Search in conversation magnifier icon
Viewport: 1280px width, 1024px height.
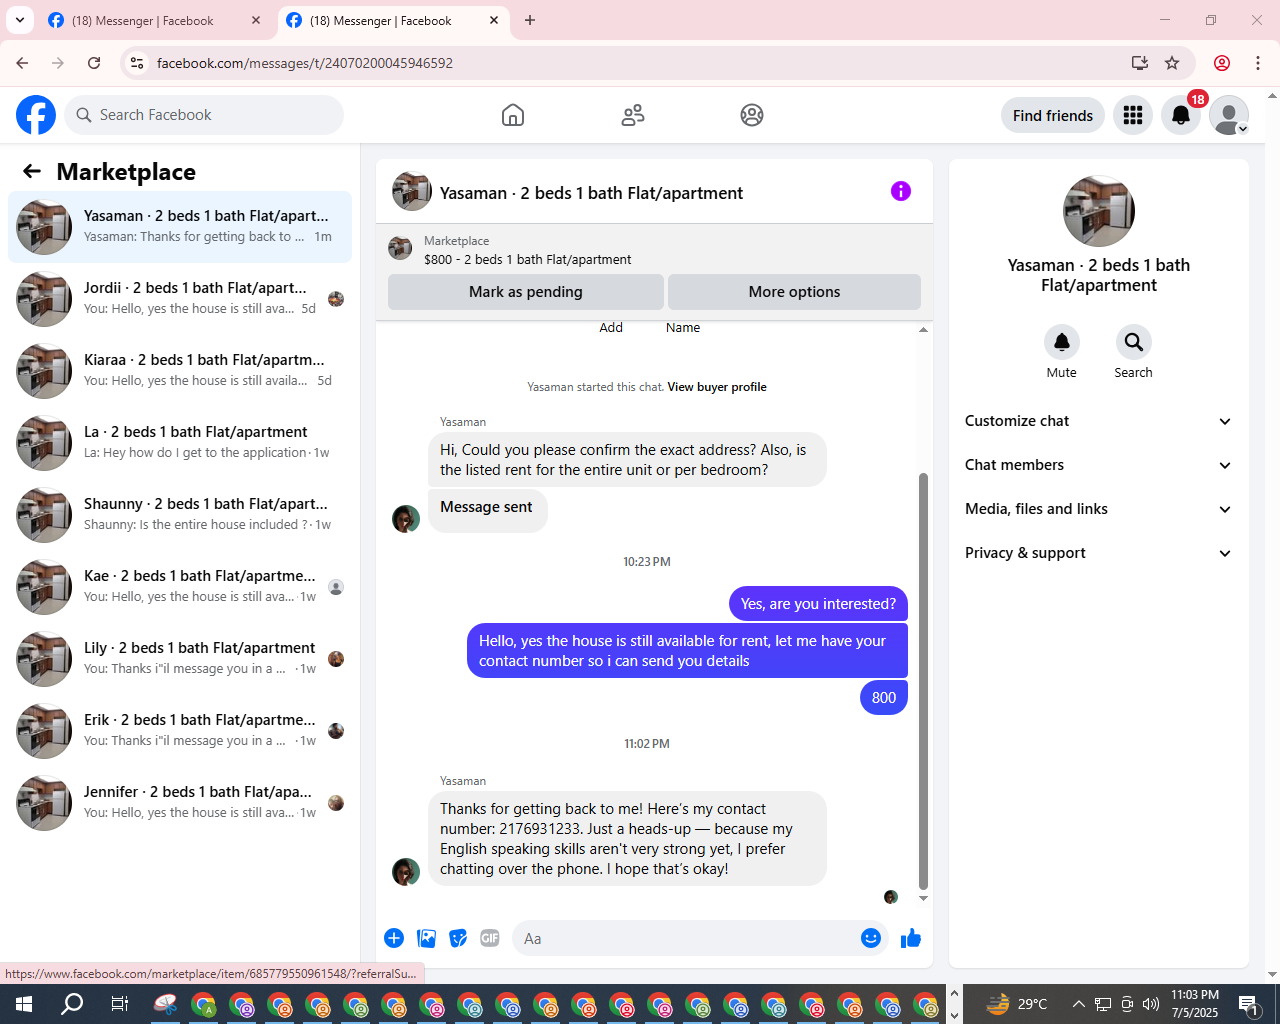pyautogui.click(x=1134, y=342)
